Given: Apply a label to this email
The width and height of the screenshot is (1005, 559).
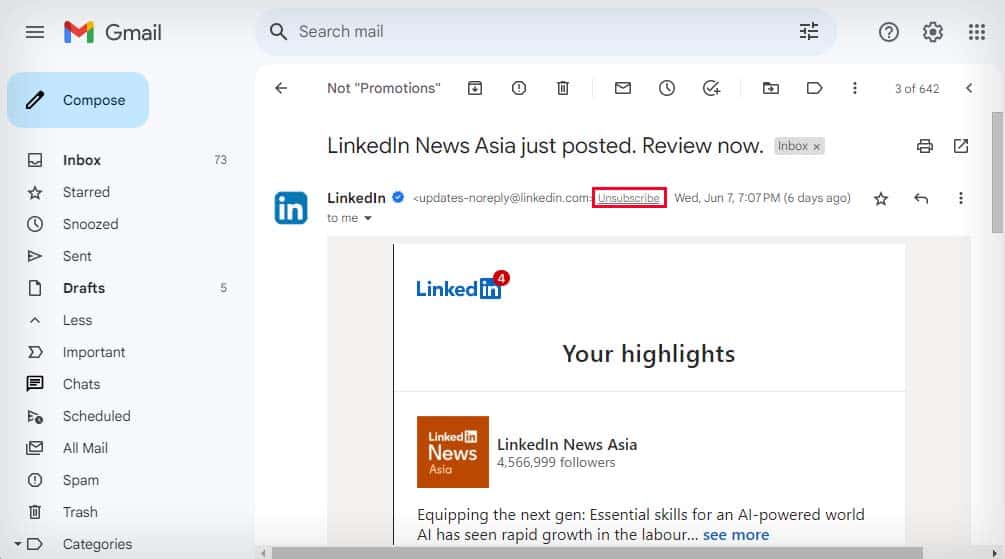Looking at the screenshot, I should point(814,88).
